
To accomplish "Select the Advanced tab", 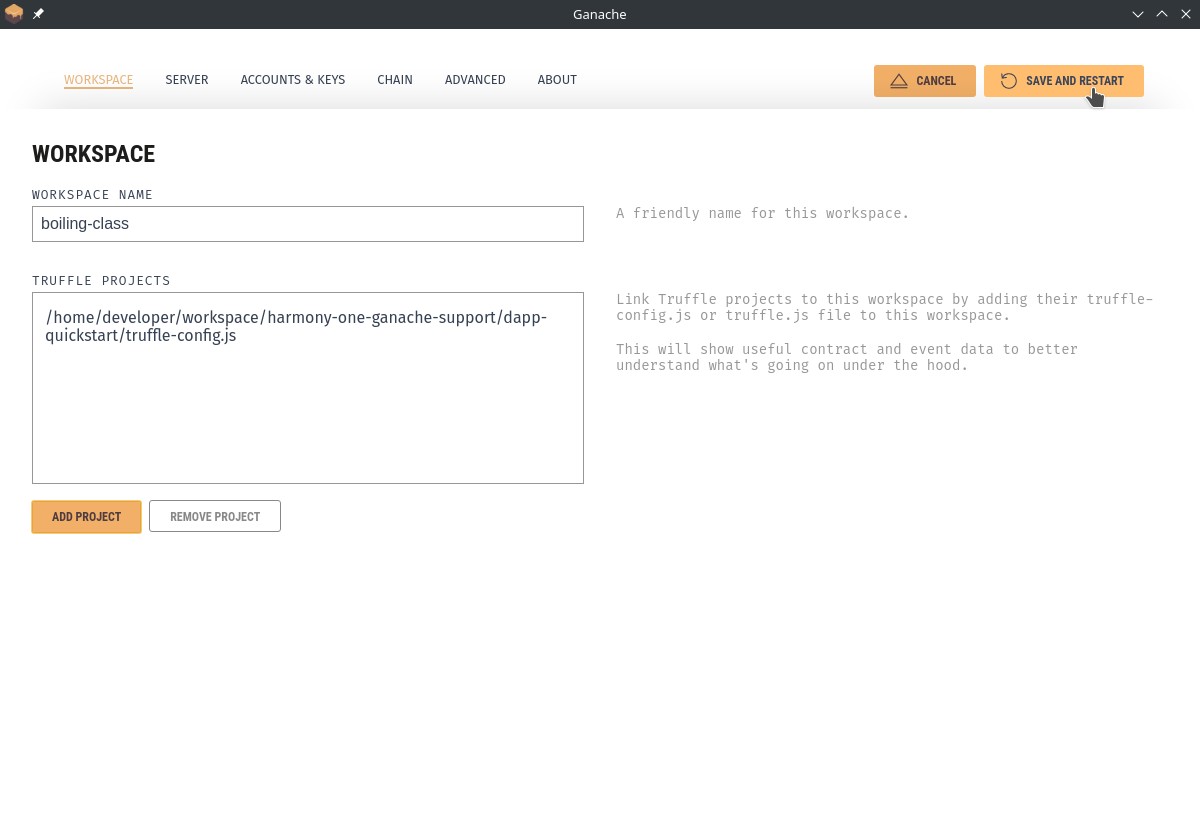I will pos(475,80).
